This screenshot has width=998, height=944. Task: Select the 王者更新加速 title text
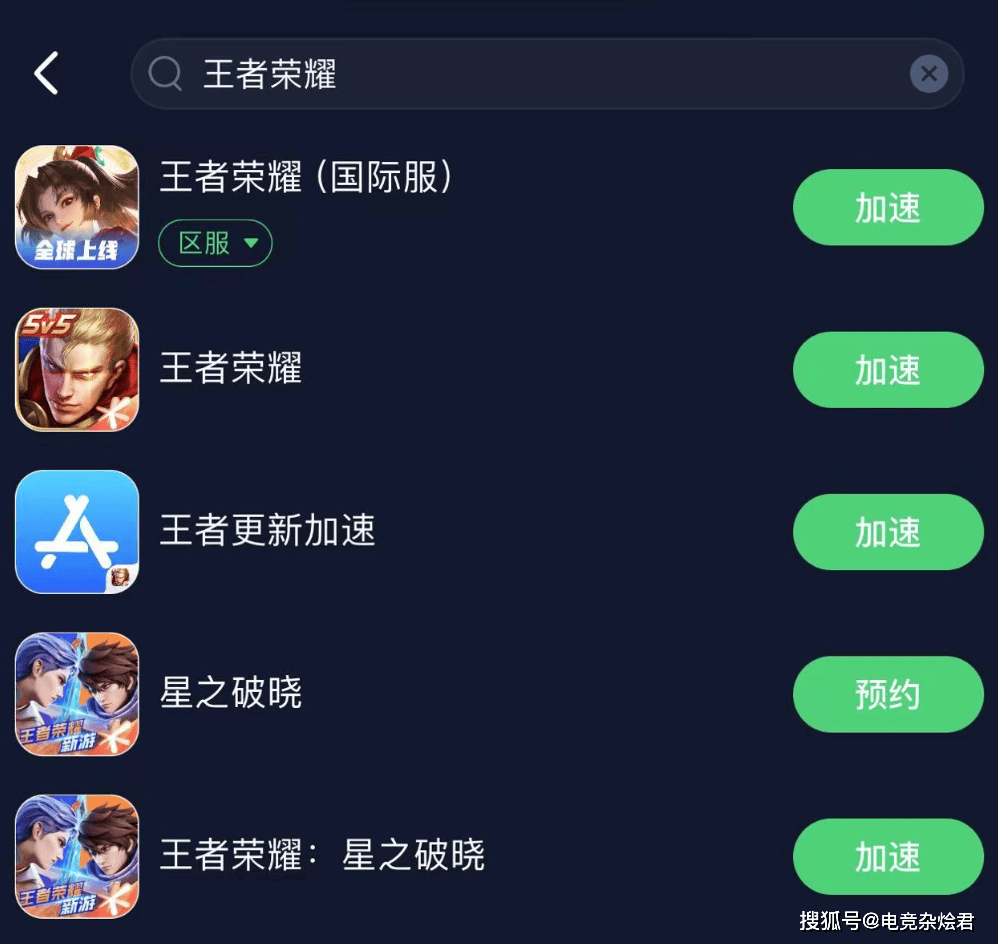(267, 530)
